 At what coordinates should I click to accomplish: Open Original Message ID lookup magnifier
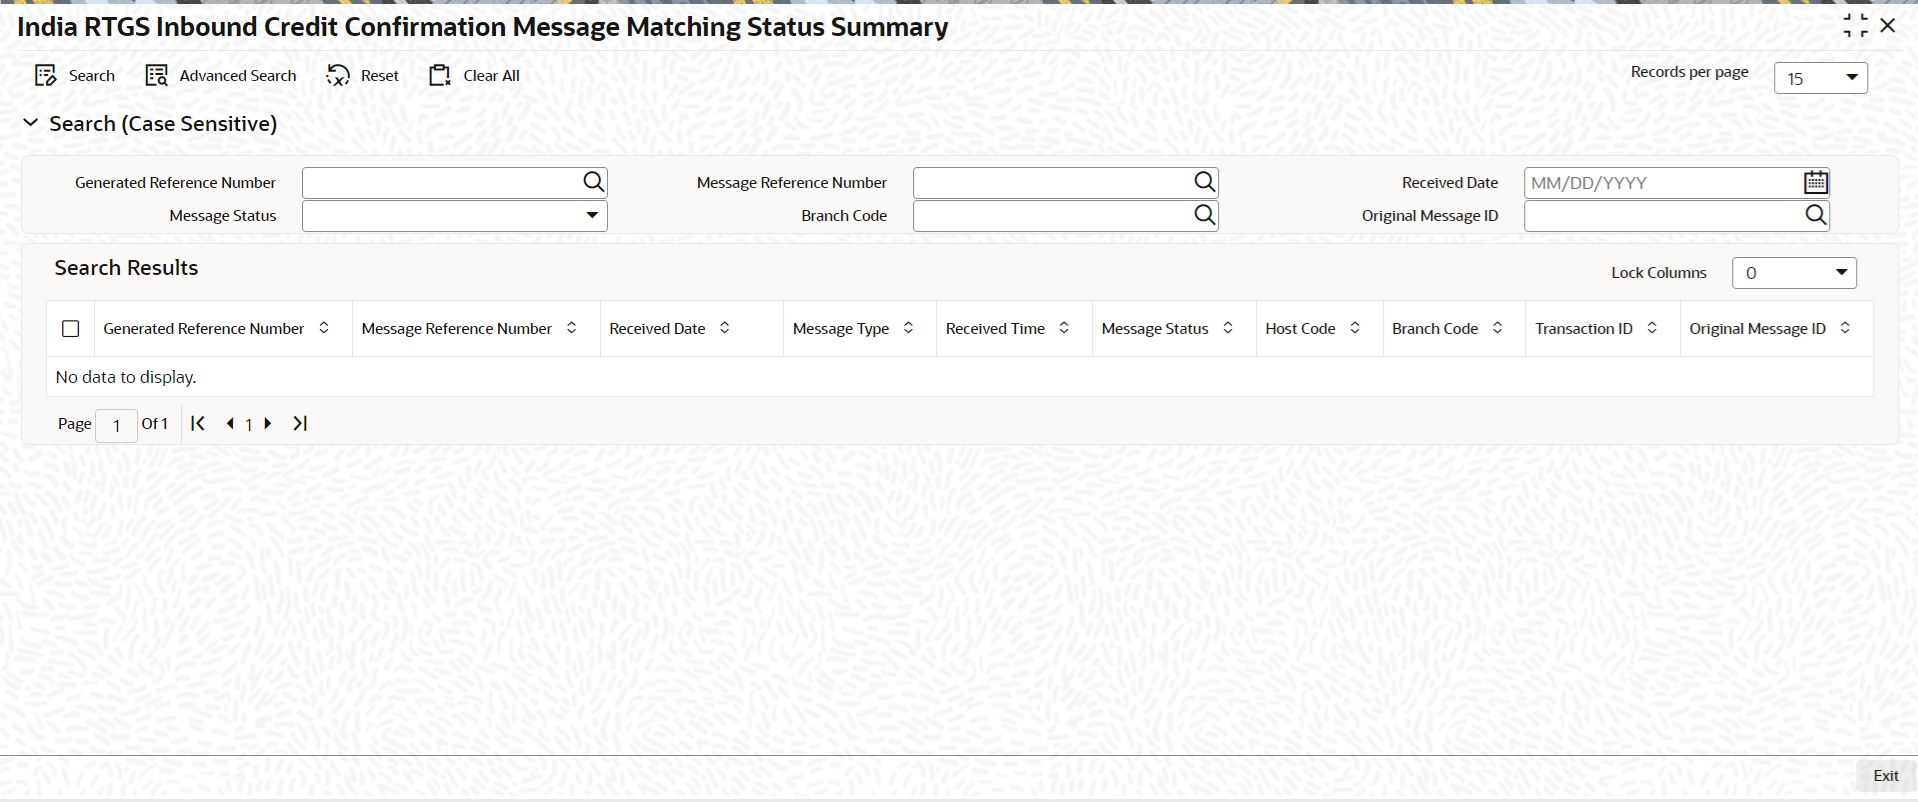(x=1815, y=215)
